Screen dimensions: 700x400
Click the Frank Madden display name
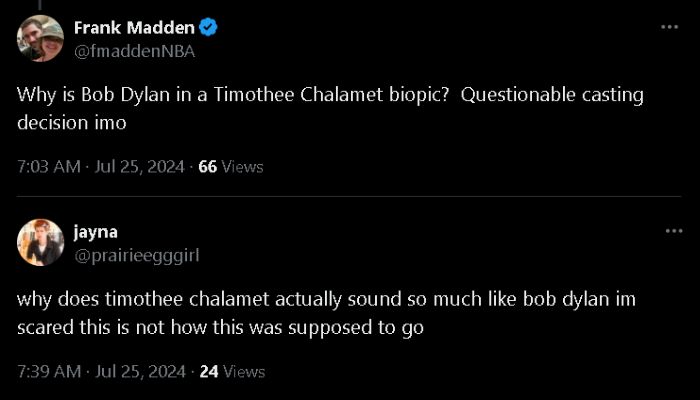click(134, 27)
